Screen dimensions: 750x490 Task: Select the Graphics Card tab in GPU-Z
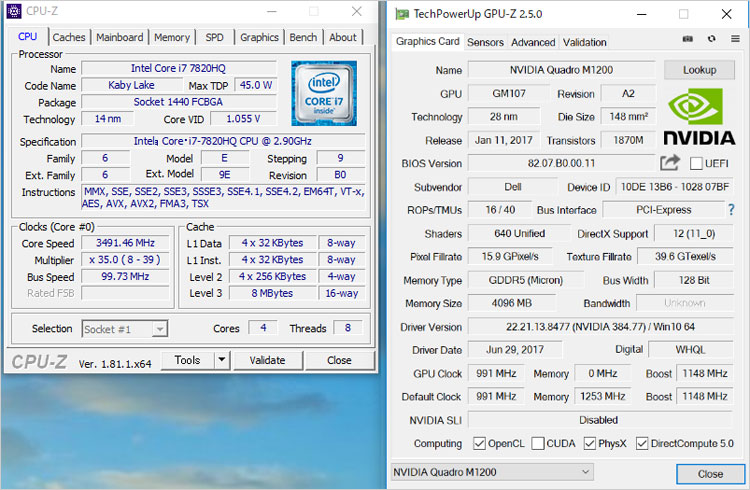428,41
